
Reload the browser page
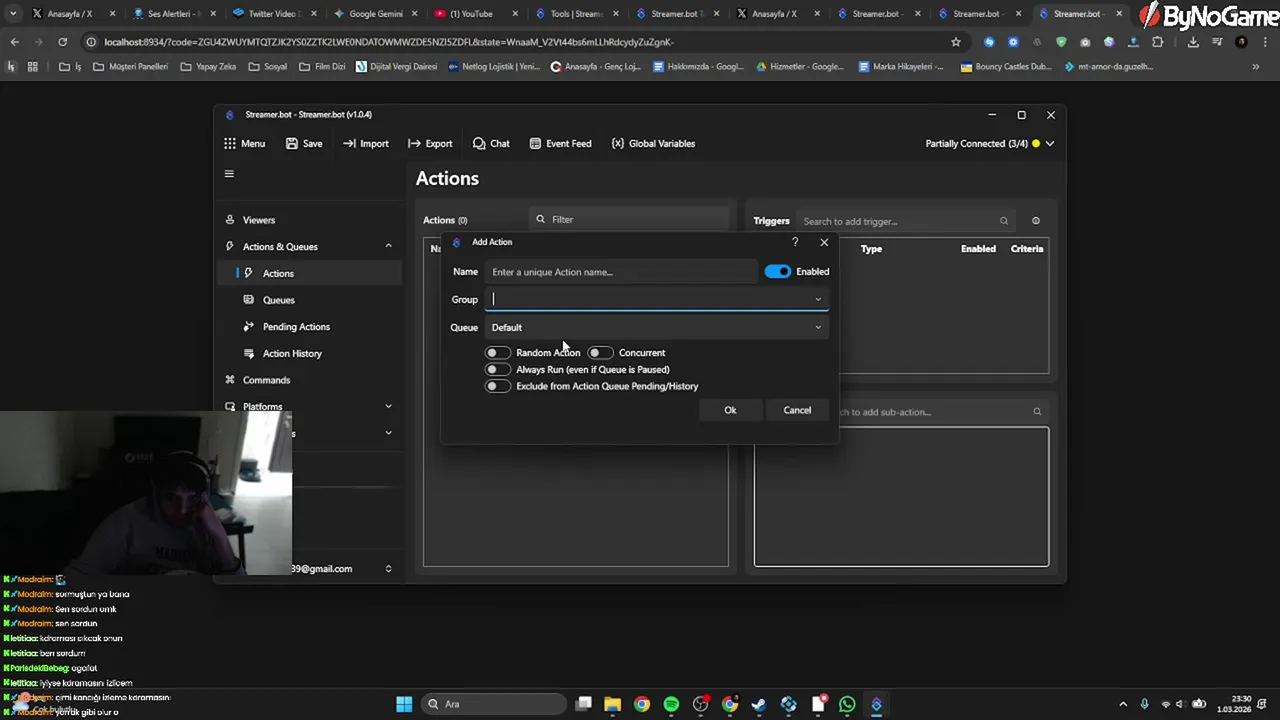(62, 42)
